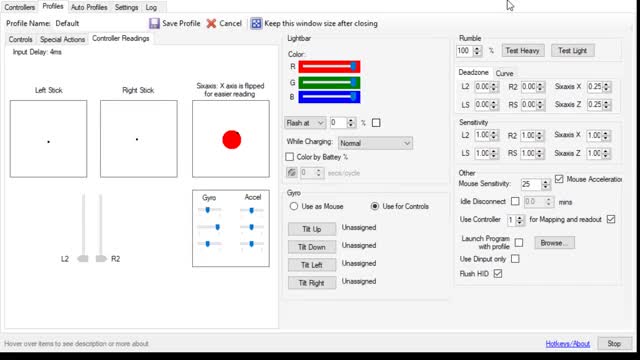Screen dimensions: 640x360
Task: Click the Browse... button
Action: pyautogui.click(x=554, y=243)
